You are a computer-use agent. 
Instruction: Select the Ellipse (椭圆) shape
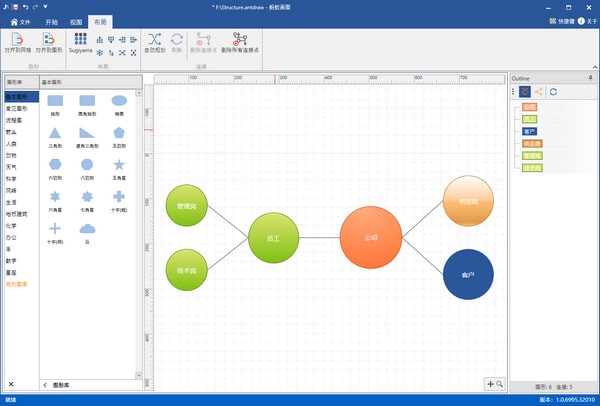119,101
